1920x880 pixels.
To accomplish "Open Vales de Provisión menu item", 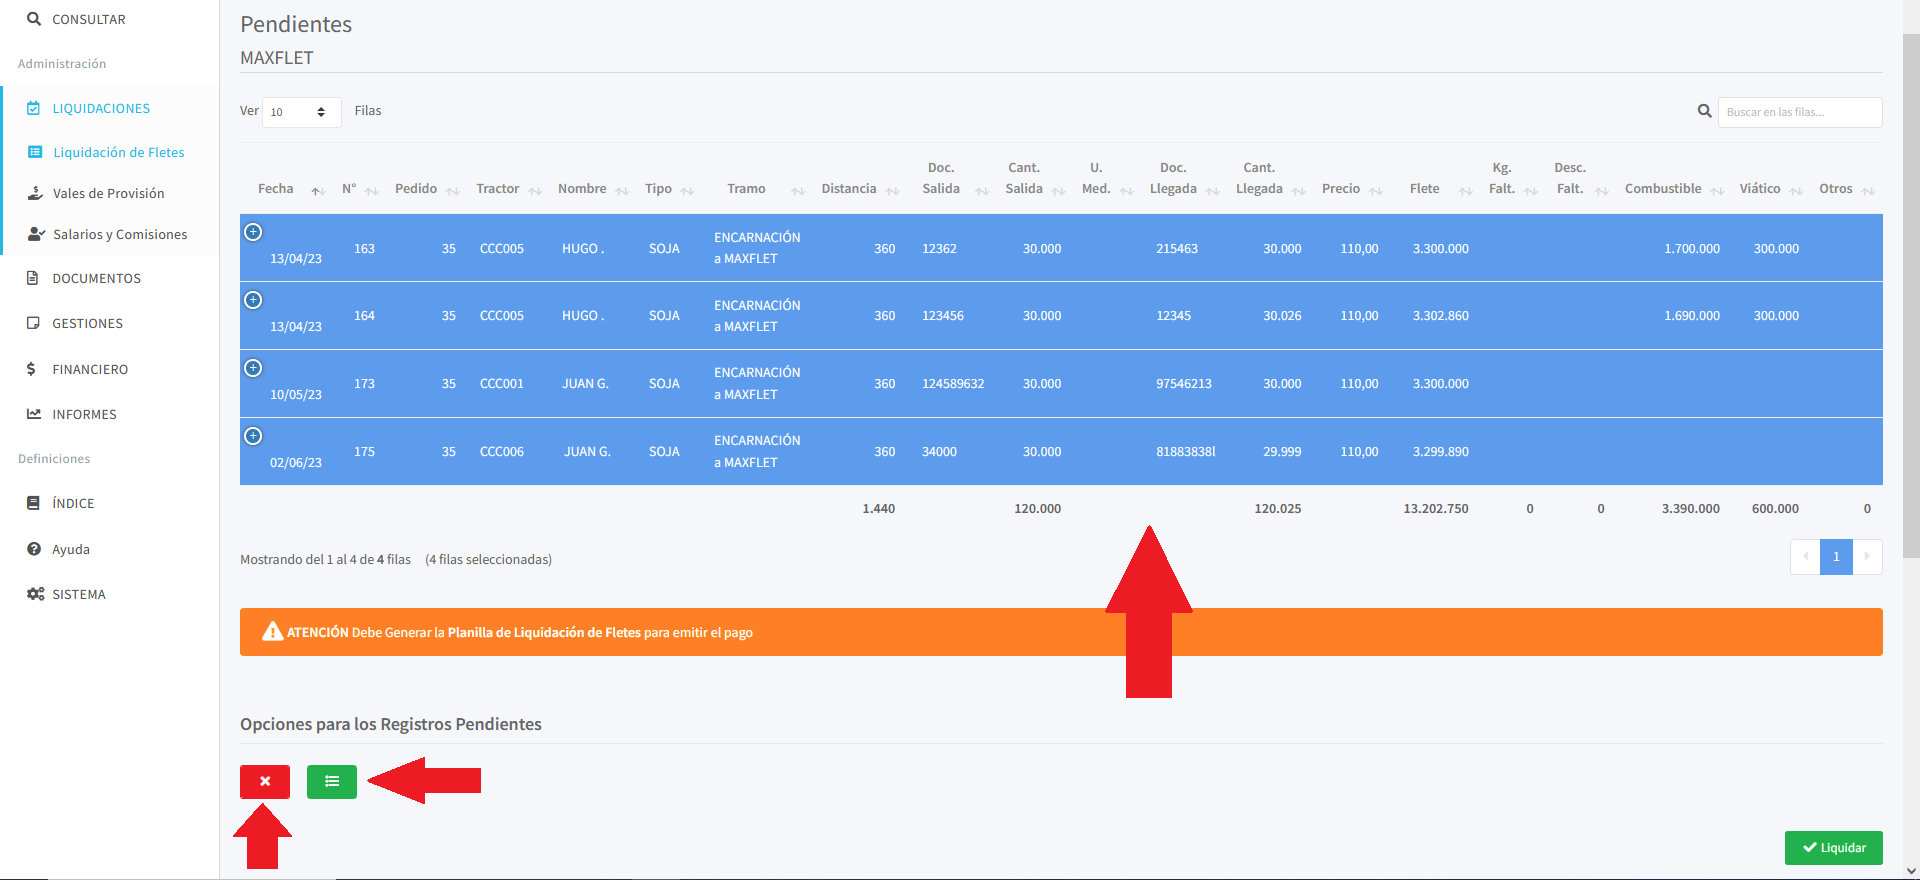I will [x=108, y=193].
